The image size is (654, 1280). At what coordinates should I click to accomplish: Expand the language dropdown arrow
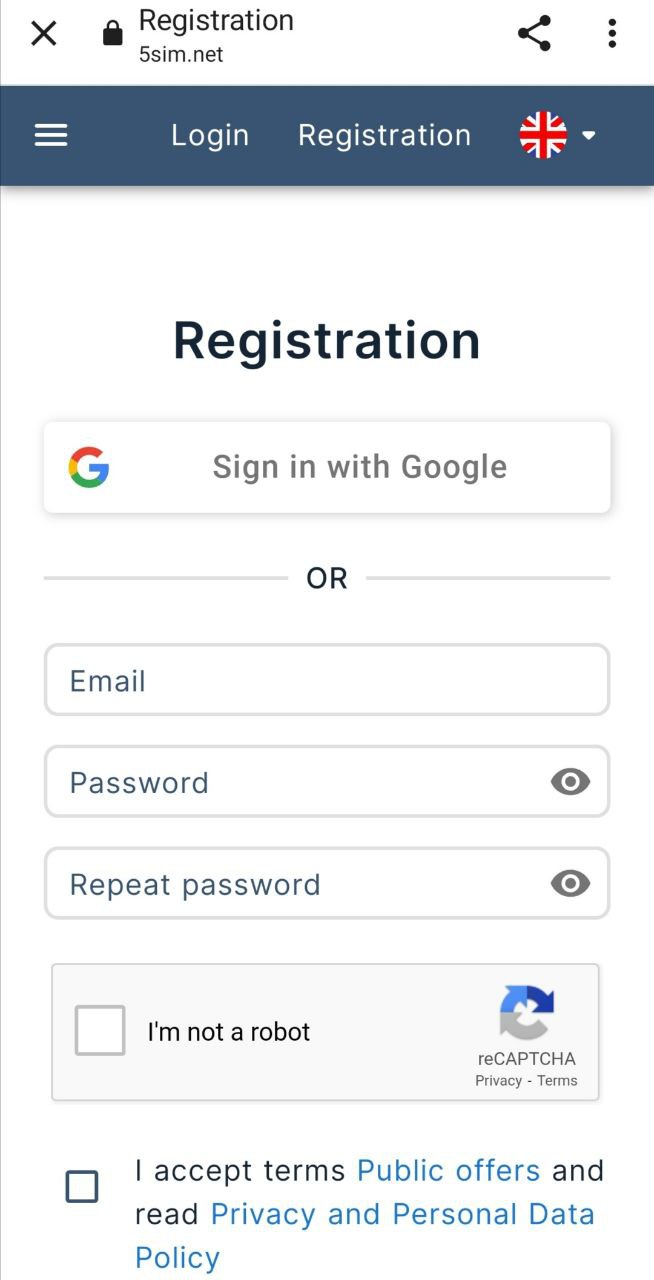[589, 136]
